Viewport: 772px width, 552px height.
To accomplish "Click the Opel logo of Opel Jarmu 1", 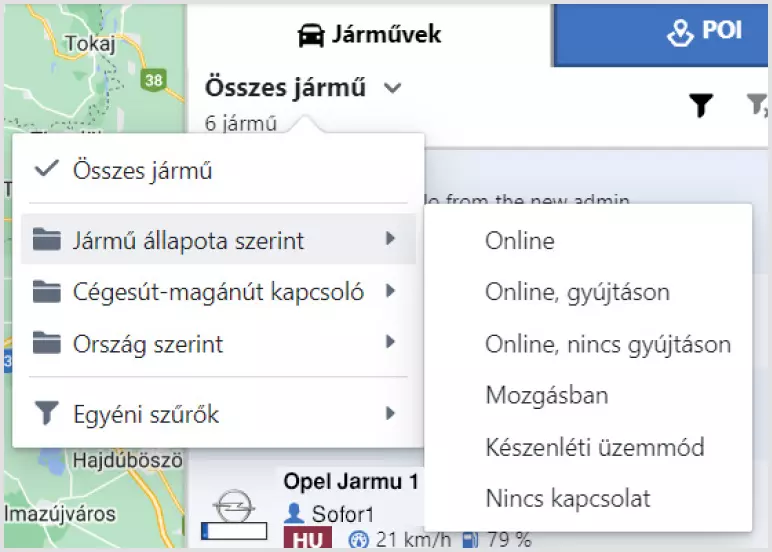I will pos(234,506).
